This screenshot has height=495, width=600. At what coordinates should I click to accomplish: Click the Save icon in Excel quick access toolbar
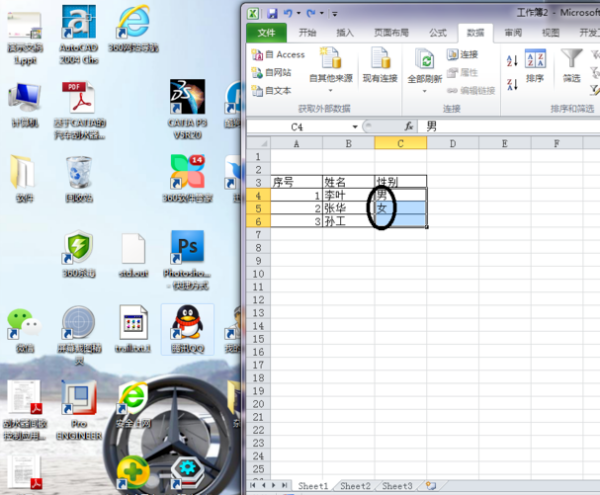click(x=272, y=14)
